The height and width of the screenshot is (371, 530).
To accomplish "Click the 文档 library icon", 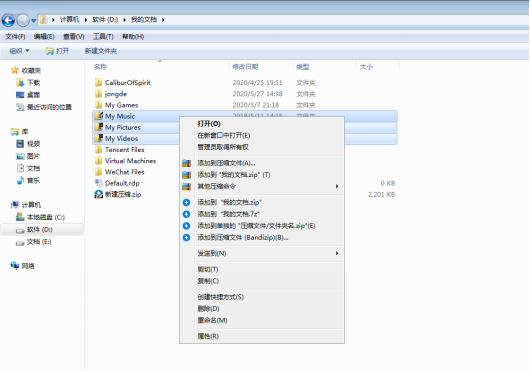I will (x=20, y=168).
